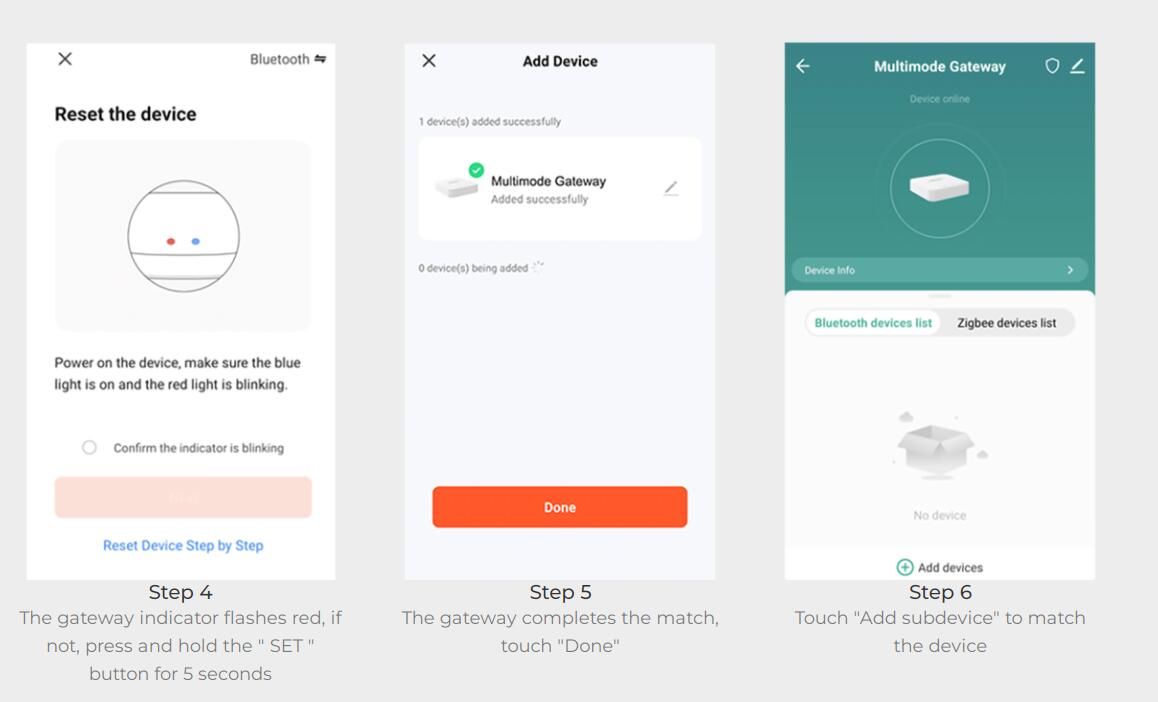Tap the Multimode Gateway added successfully card
The height and width of the screenshot is (702, 1158).
pyautogui.click(x=560, y=189)
